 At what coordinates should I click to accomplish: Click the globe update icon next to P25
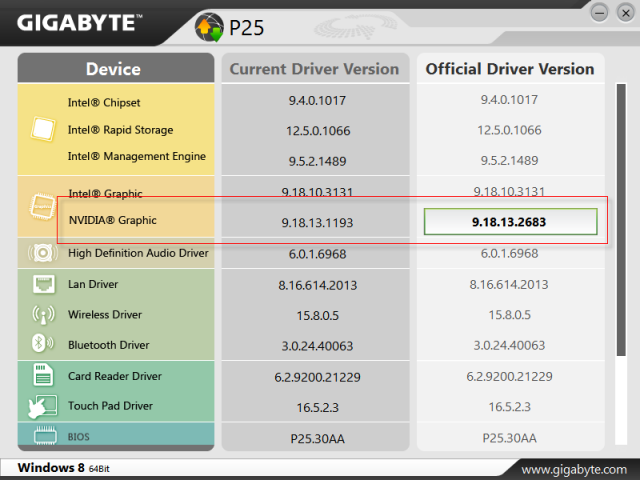(x=209, y=27)
